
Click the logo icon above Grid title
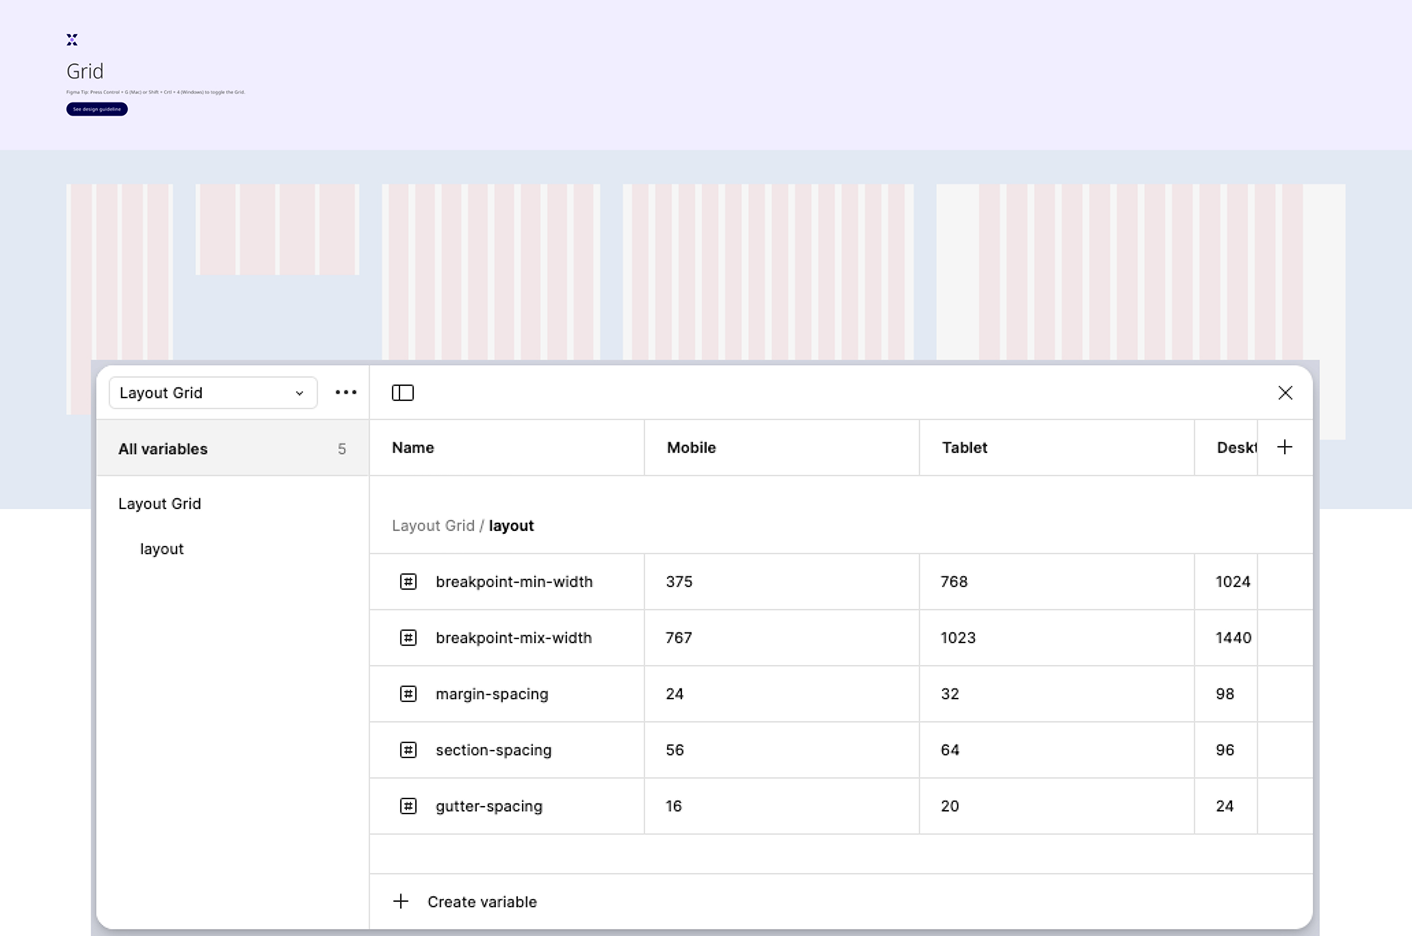coord(72,40)
